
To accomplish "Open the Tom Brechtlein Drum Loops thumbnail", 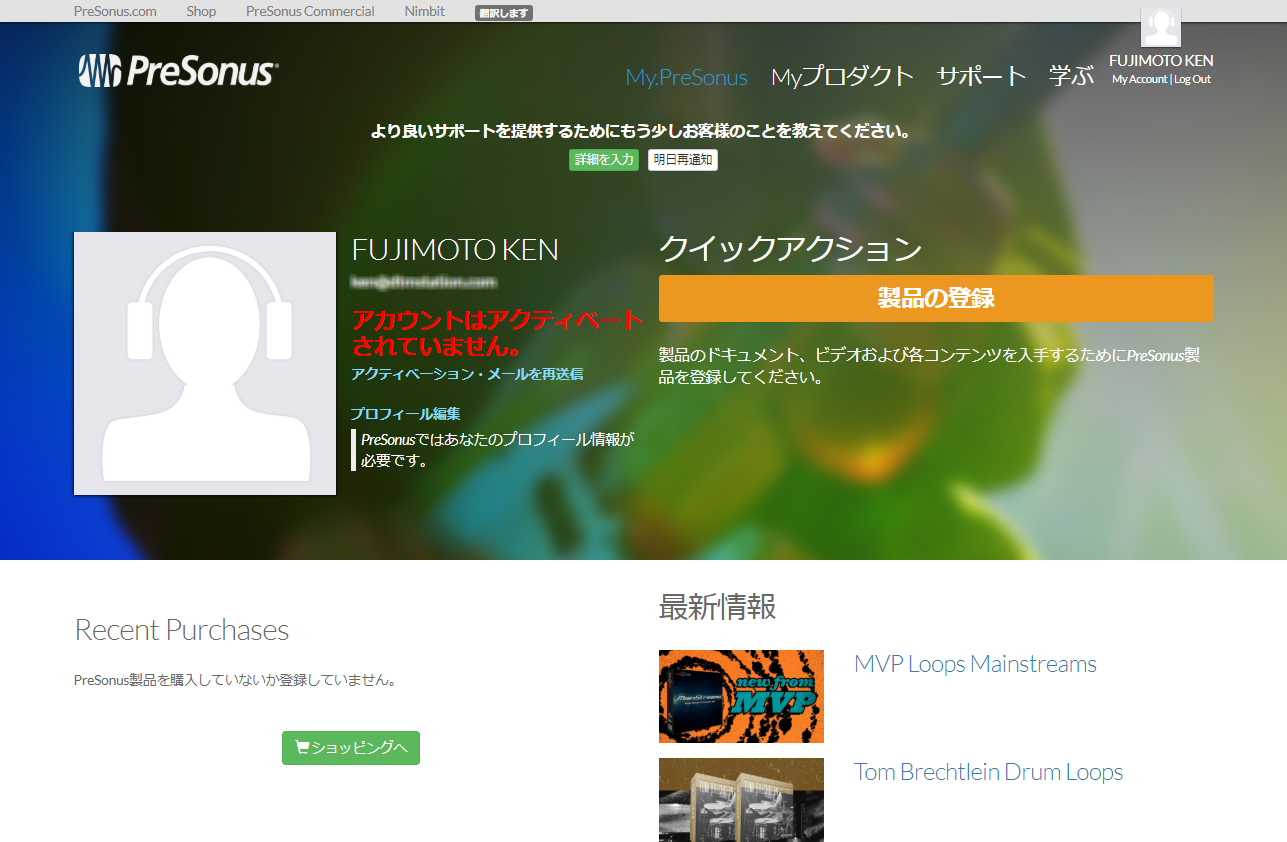I will pos(741,800).
